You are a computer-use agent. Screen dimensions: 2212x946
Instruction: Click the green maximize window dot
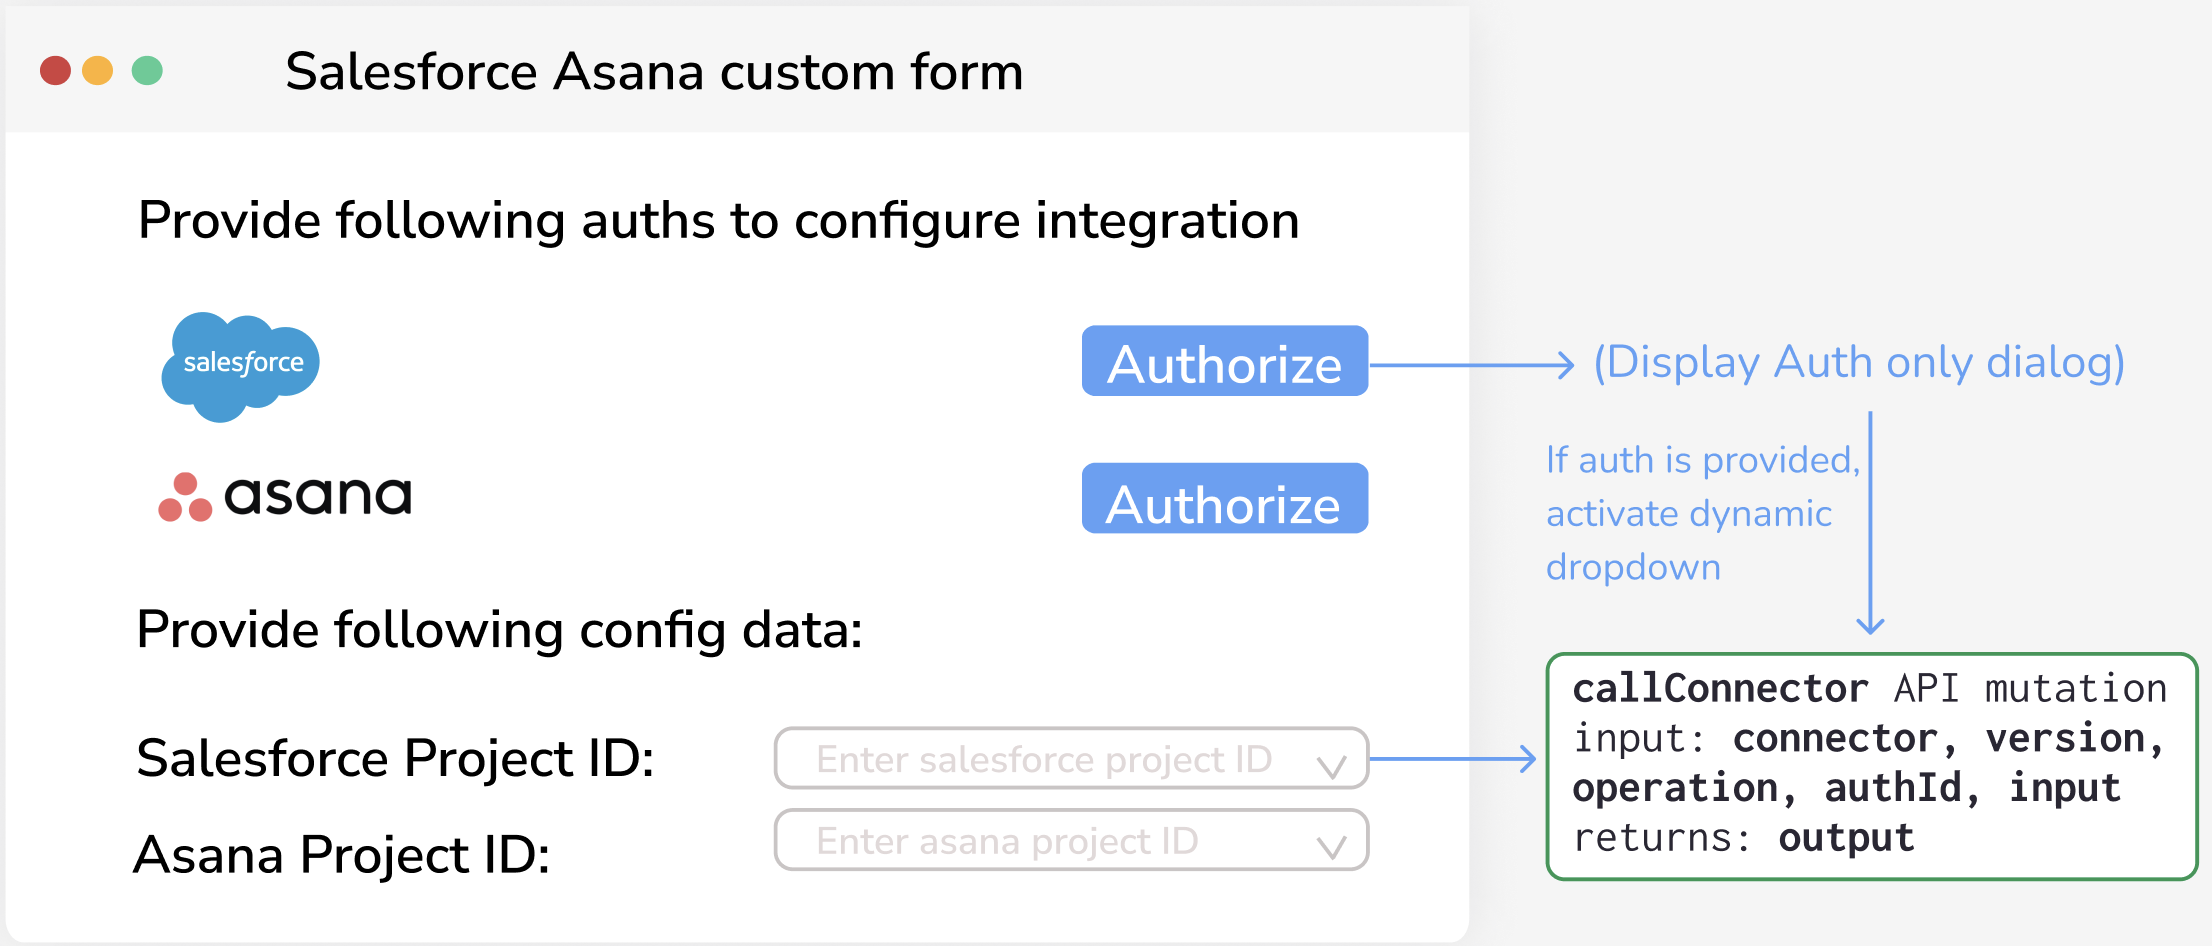point(147,71)
